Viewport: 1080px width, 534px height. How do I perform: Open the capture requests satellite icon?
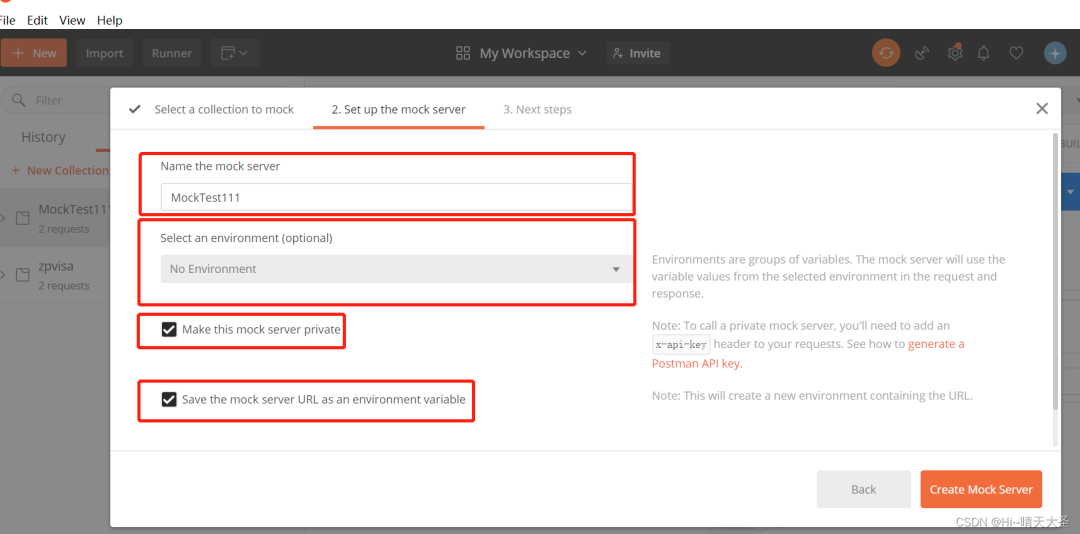point(922,53)
